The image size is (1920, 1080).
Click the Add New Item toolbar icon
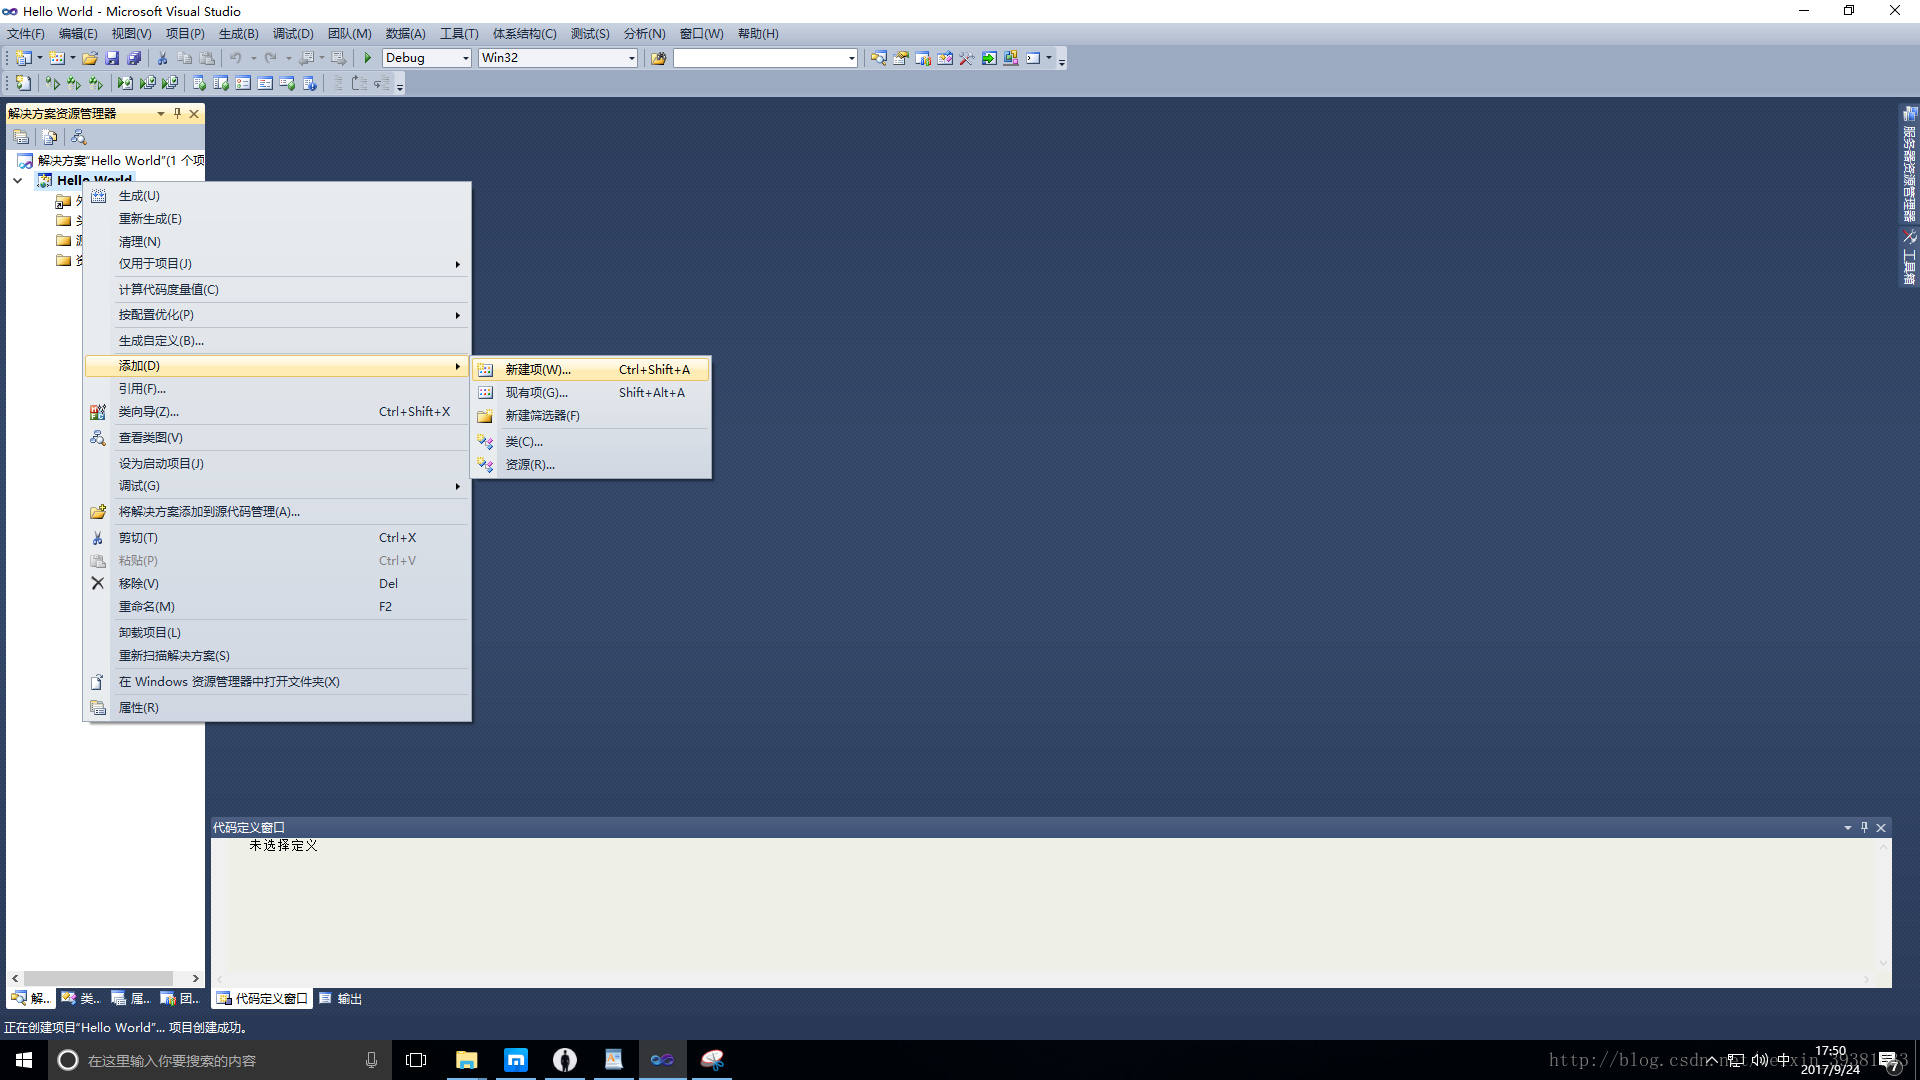pos(57,58)
